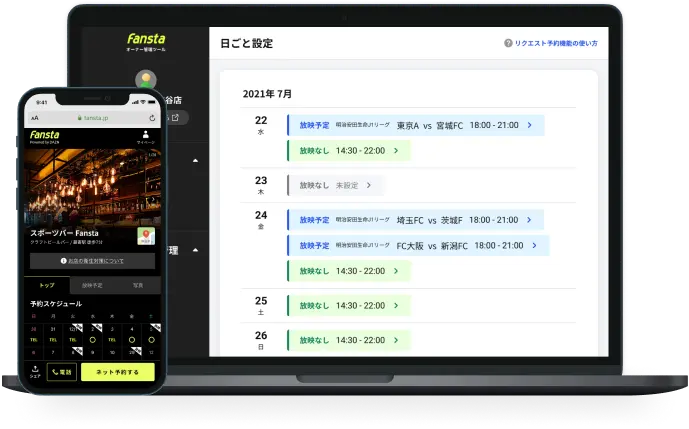Click date 23 木 in the schedule
Viewport: 689px width, 429px height.
click(261, 185)
